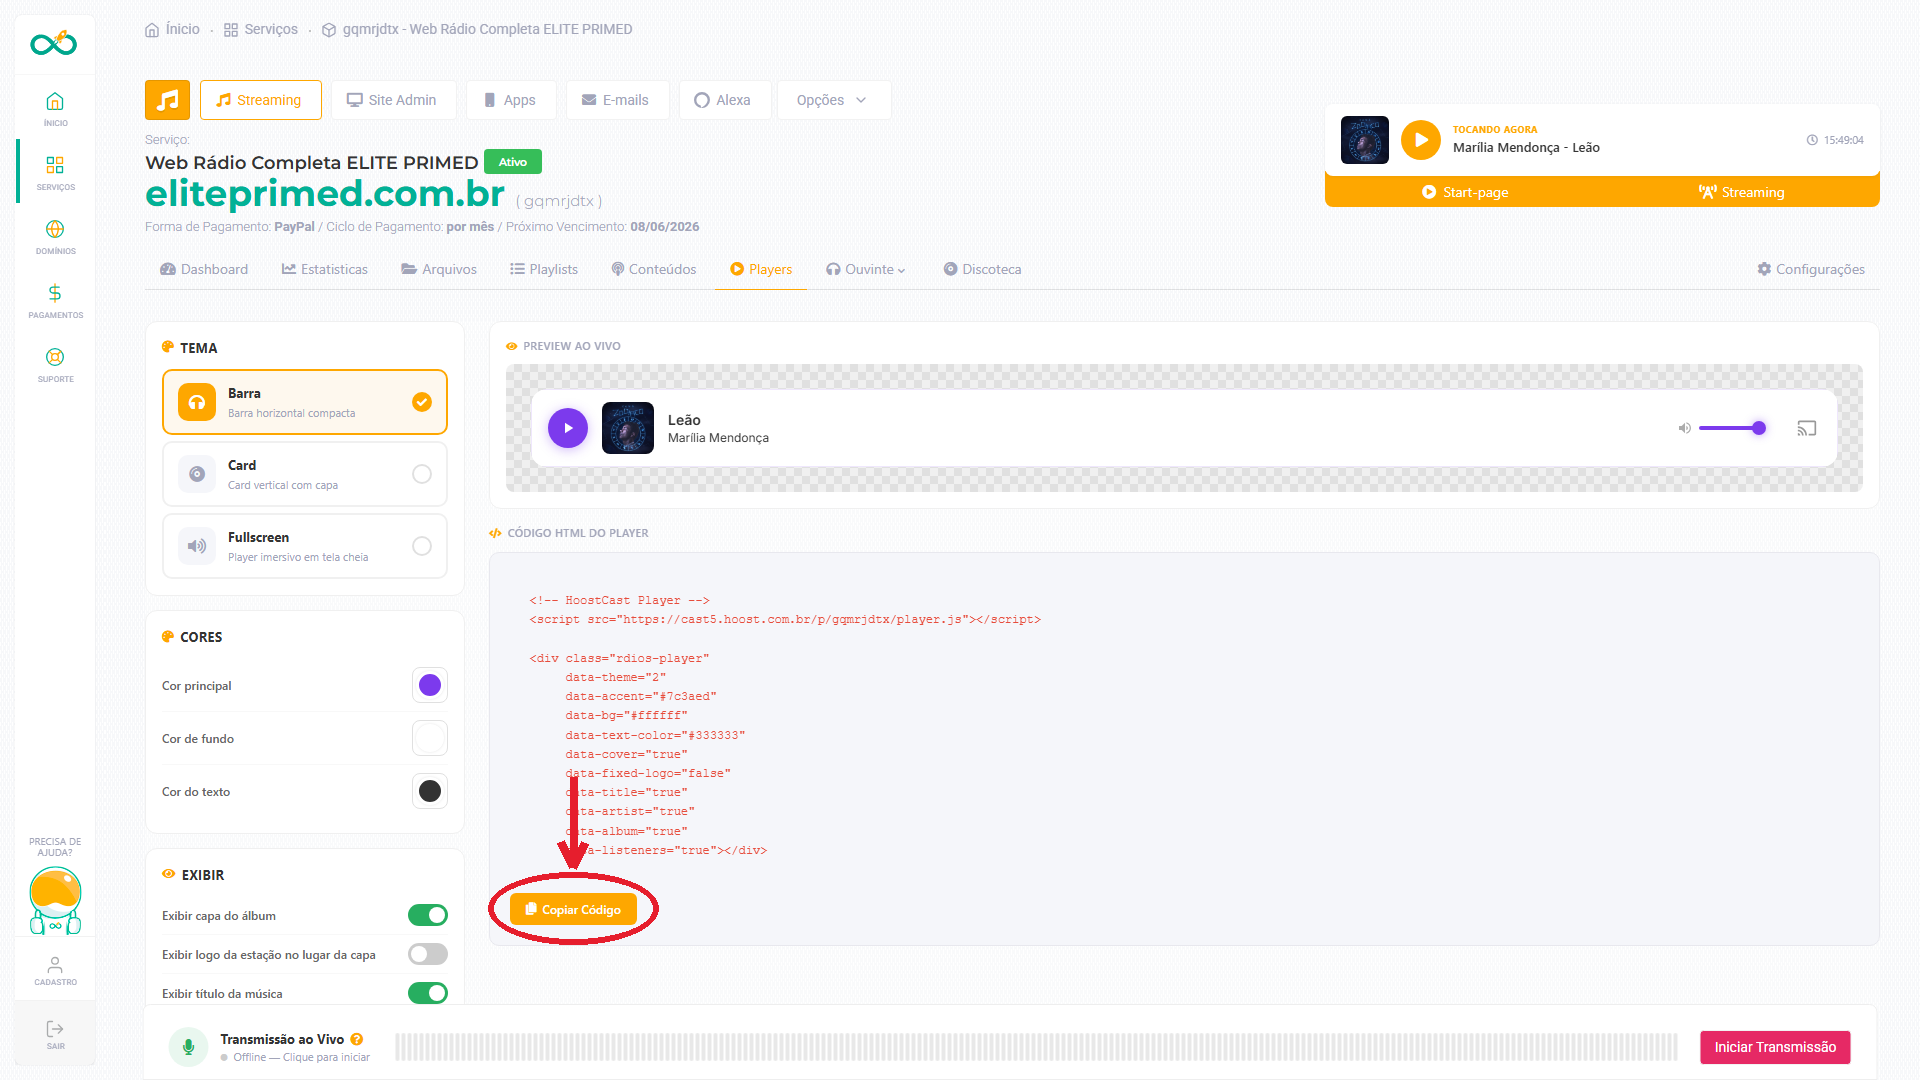
Task: Toggle Exibir título da música
Action: (x=428, y=993)
